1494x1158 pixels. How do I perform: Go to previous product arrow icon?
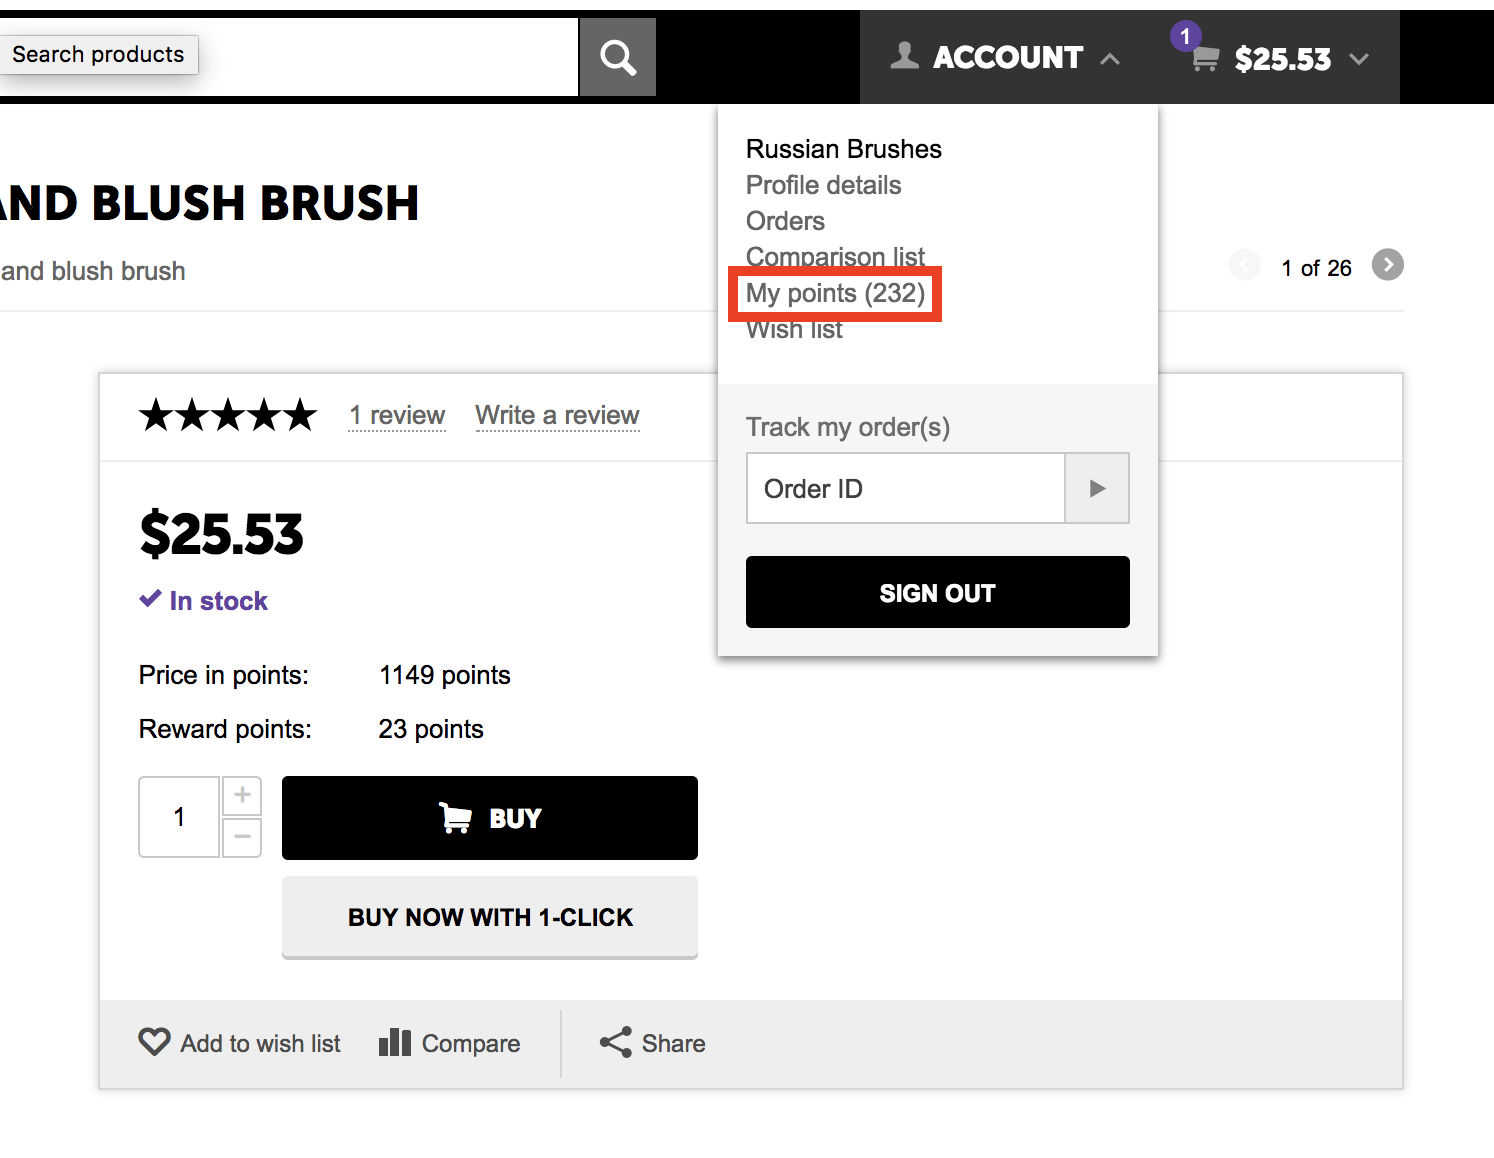[x=1244, y=265]
